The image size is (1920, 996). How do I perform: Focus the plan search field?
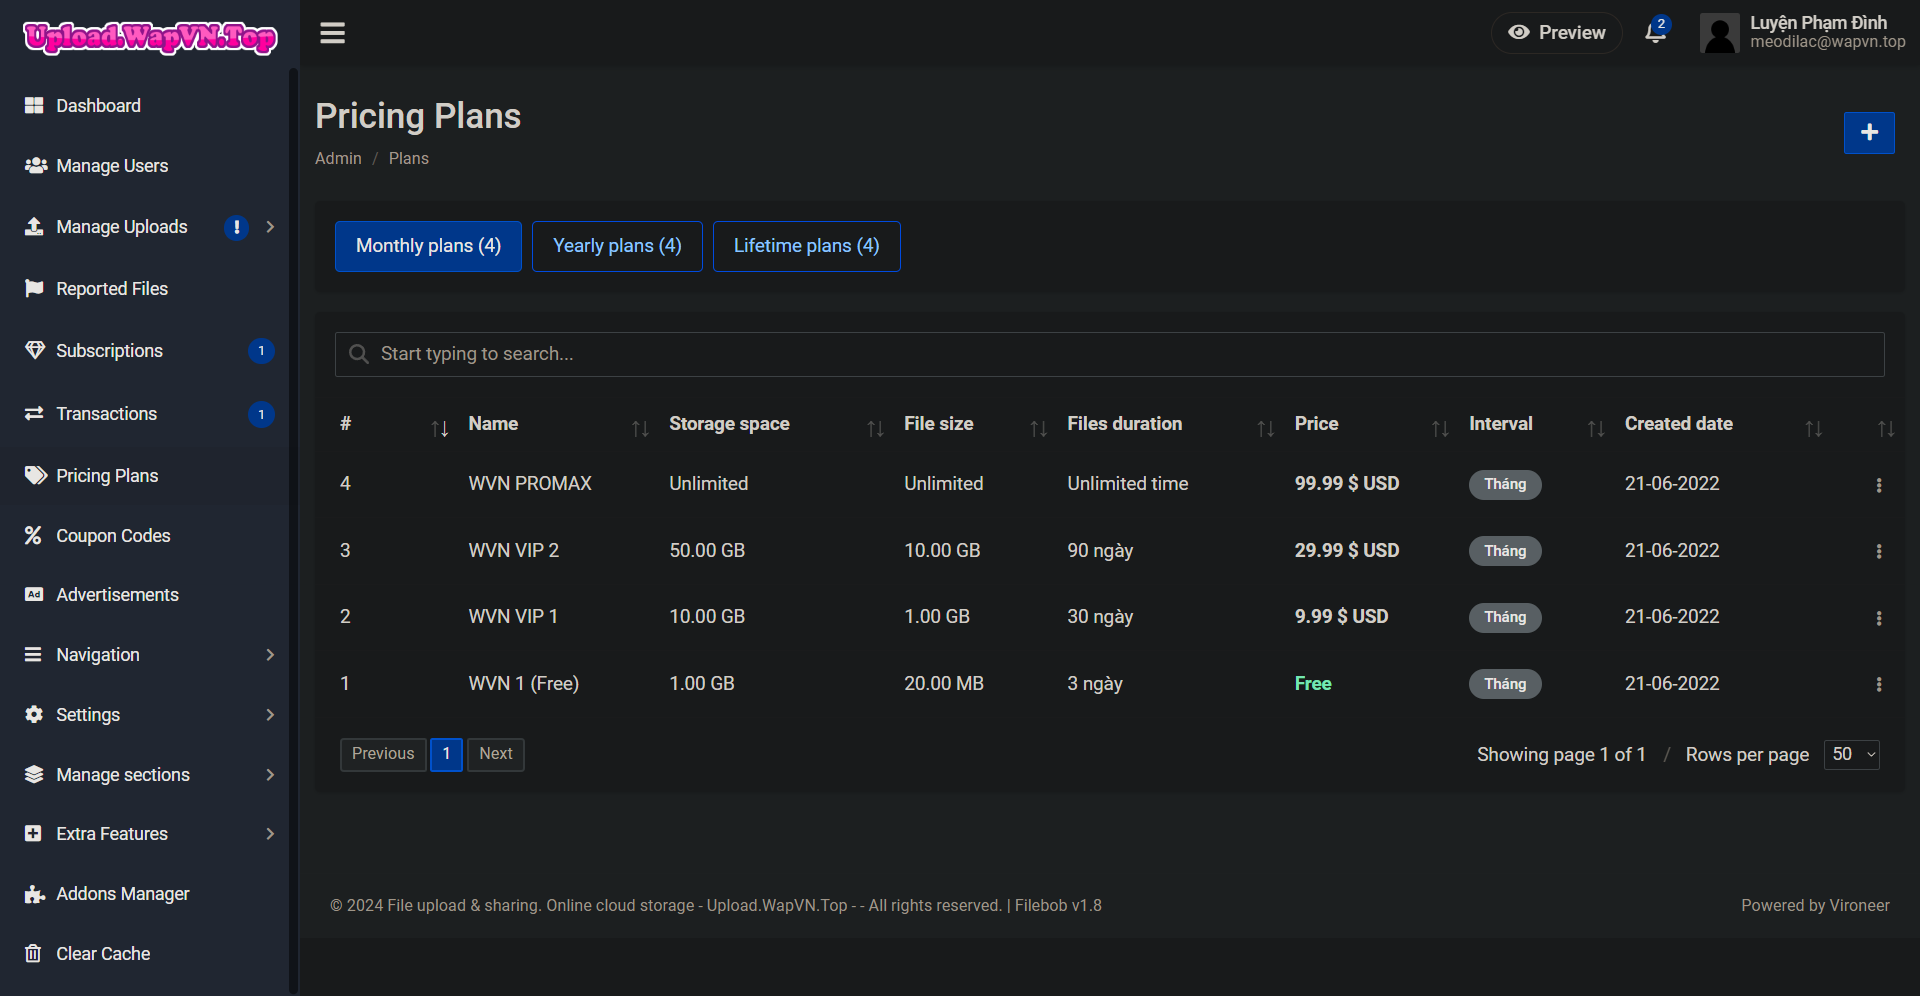1109,354
